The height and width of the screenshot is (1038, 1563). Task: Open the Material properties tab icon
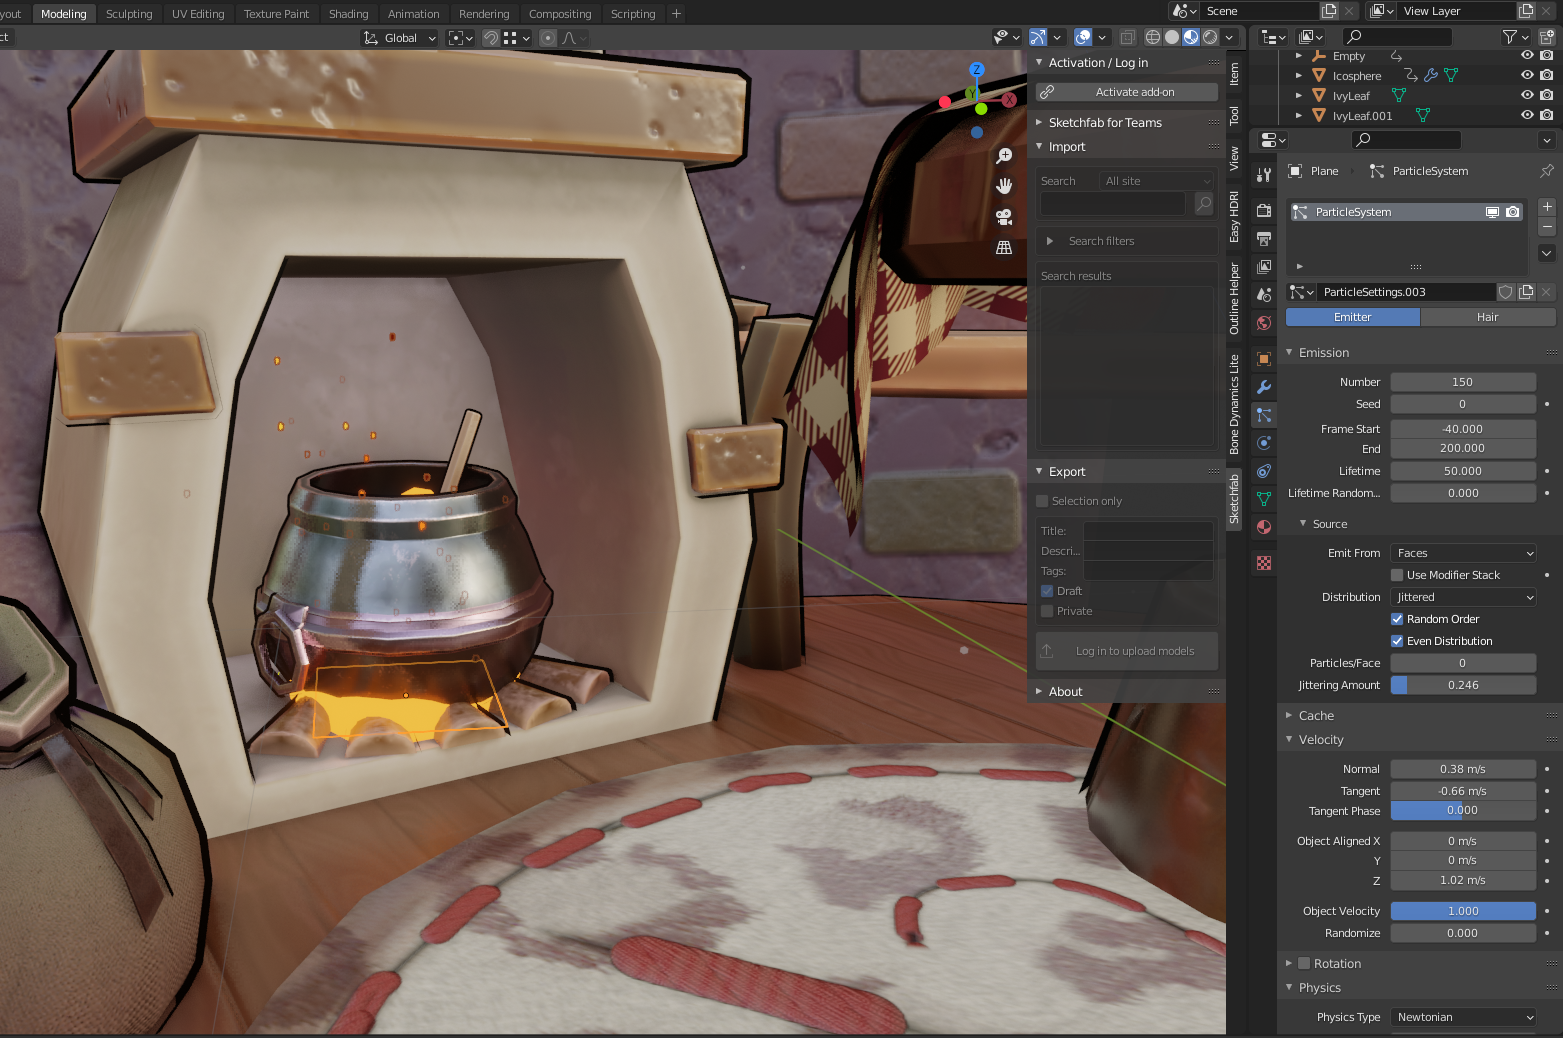click(x=1264, y=527)
